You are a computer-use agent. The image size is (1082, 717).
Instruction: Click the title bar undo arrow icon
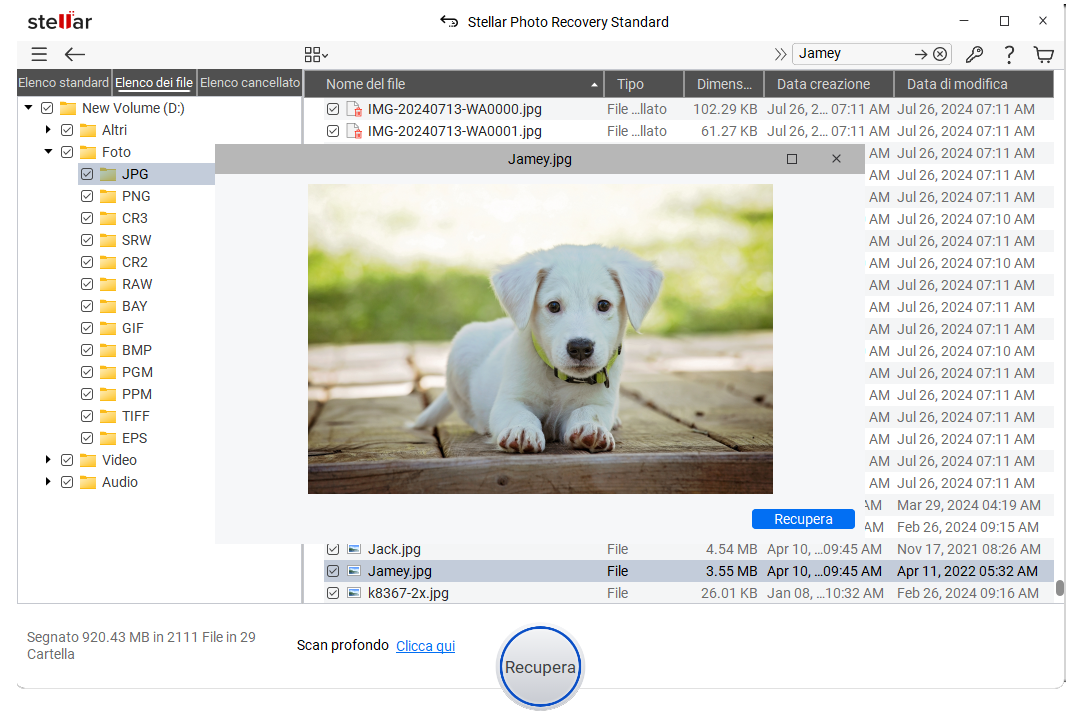pyautogui.click(x=449, y=21)
